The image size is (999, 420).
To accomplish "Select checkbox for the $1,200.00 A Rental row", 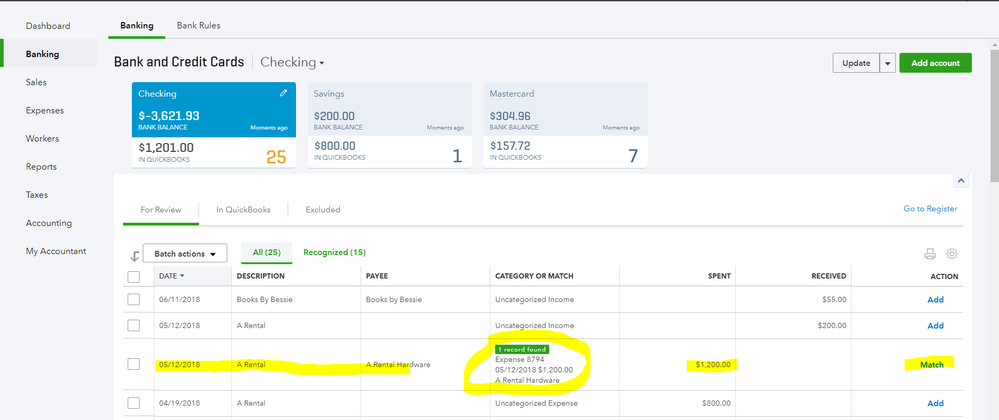I will [x=134, y=364].
